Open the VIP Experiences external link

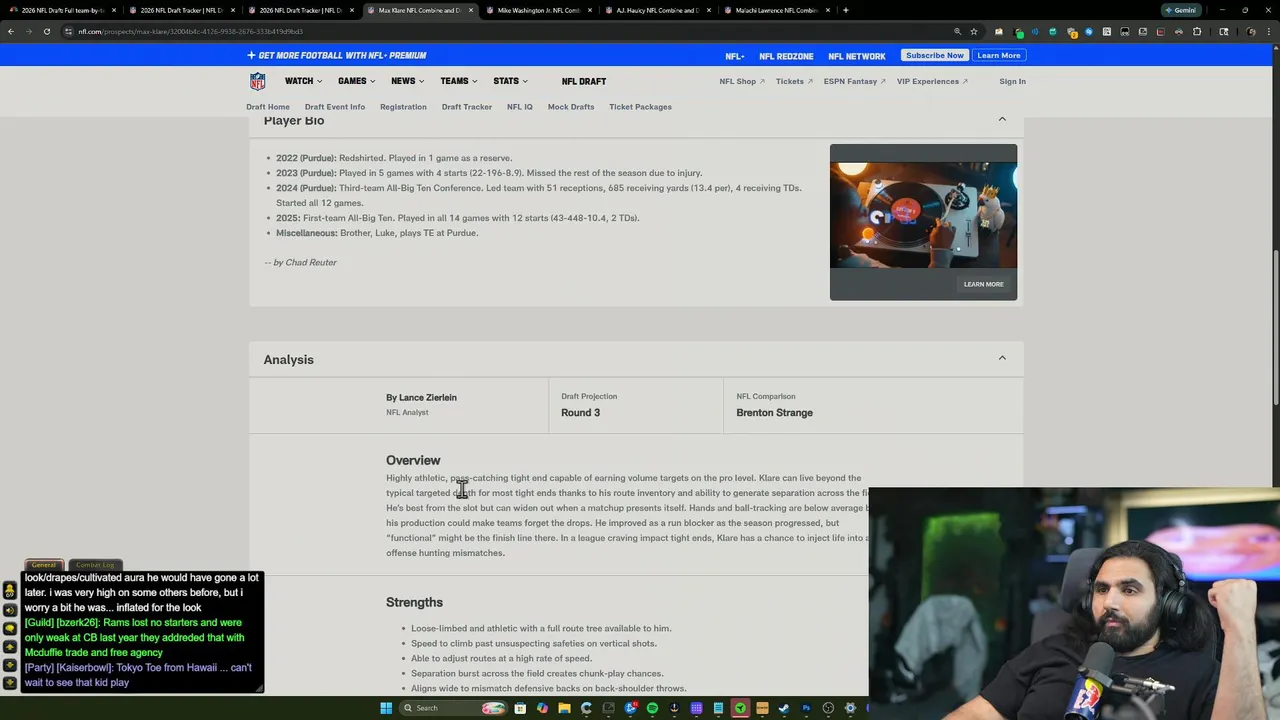(x=932, y=81)
